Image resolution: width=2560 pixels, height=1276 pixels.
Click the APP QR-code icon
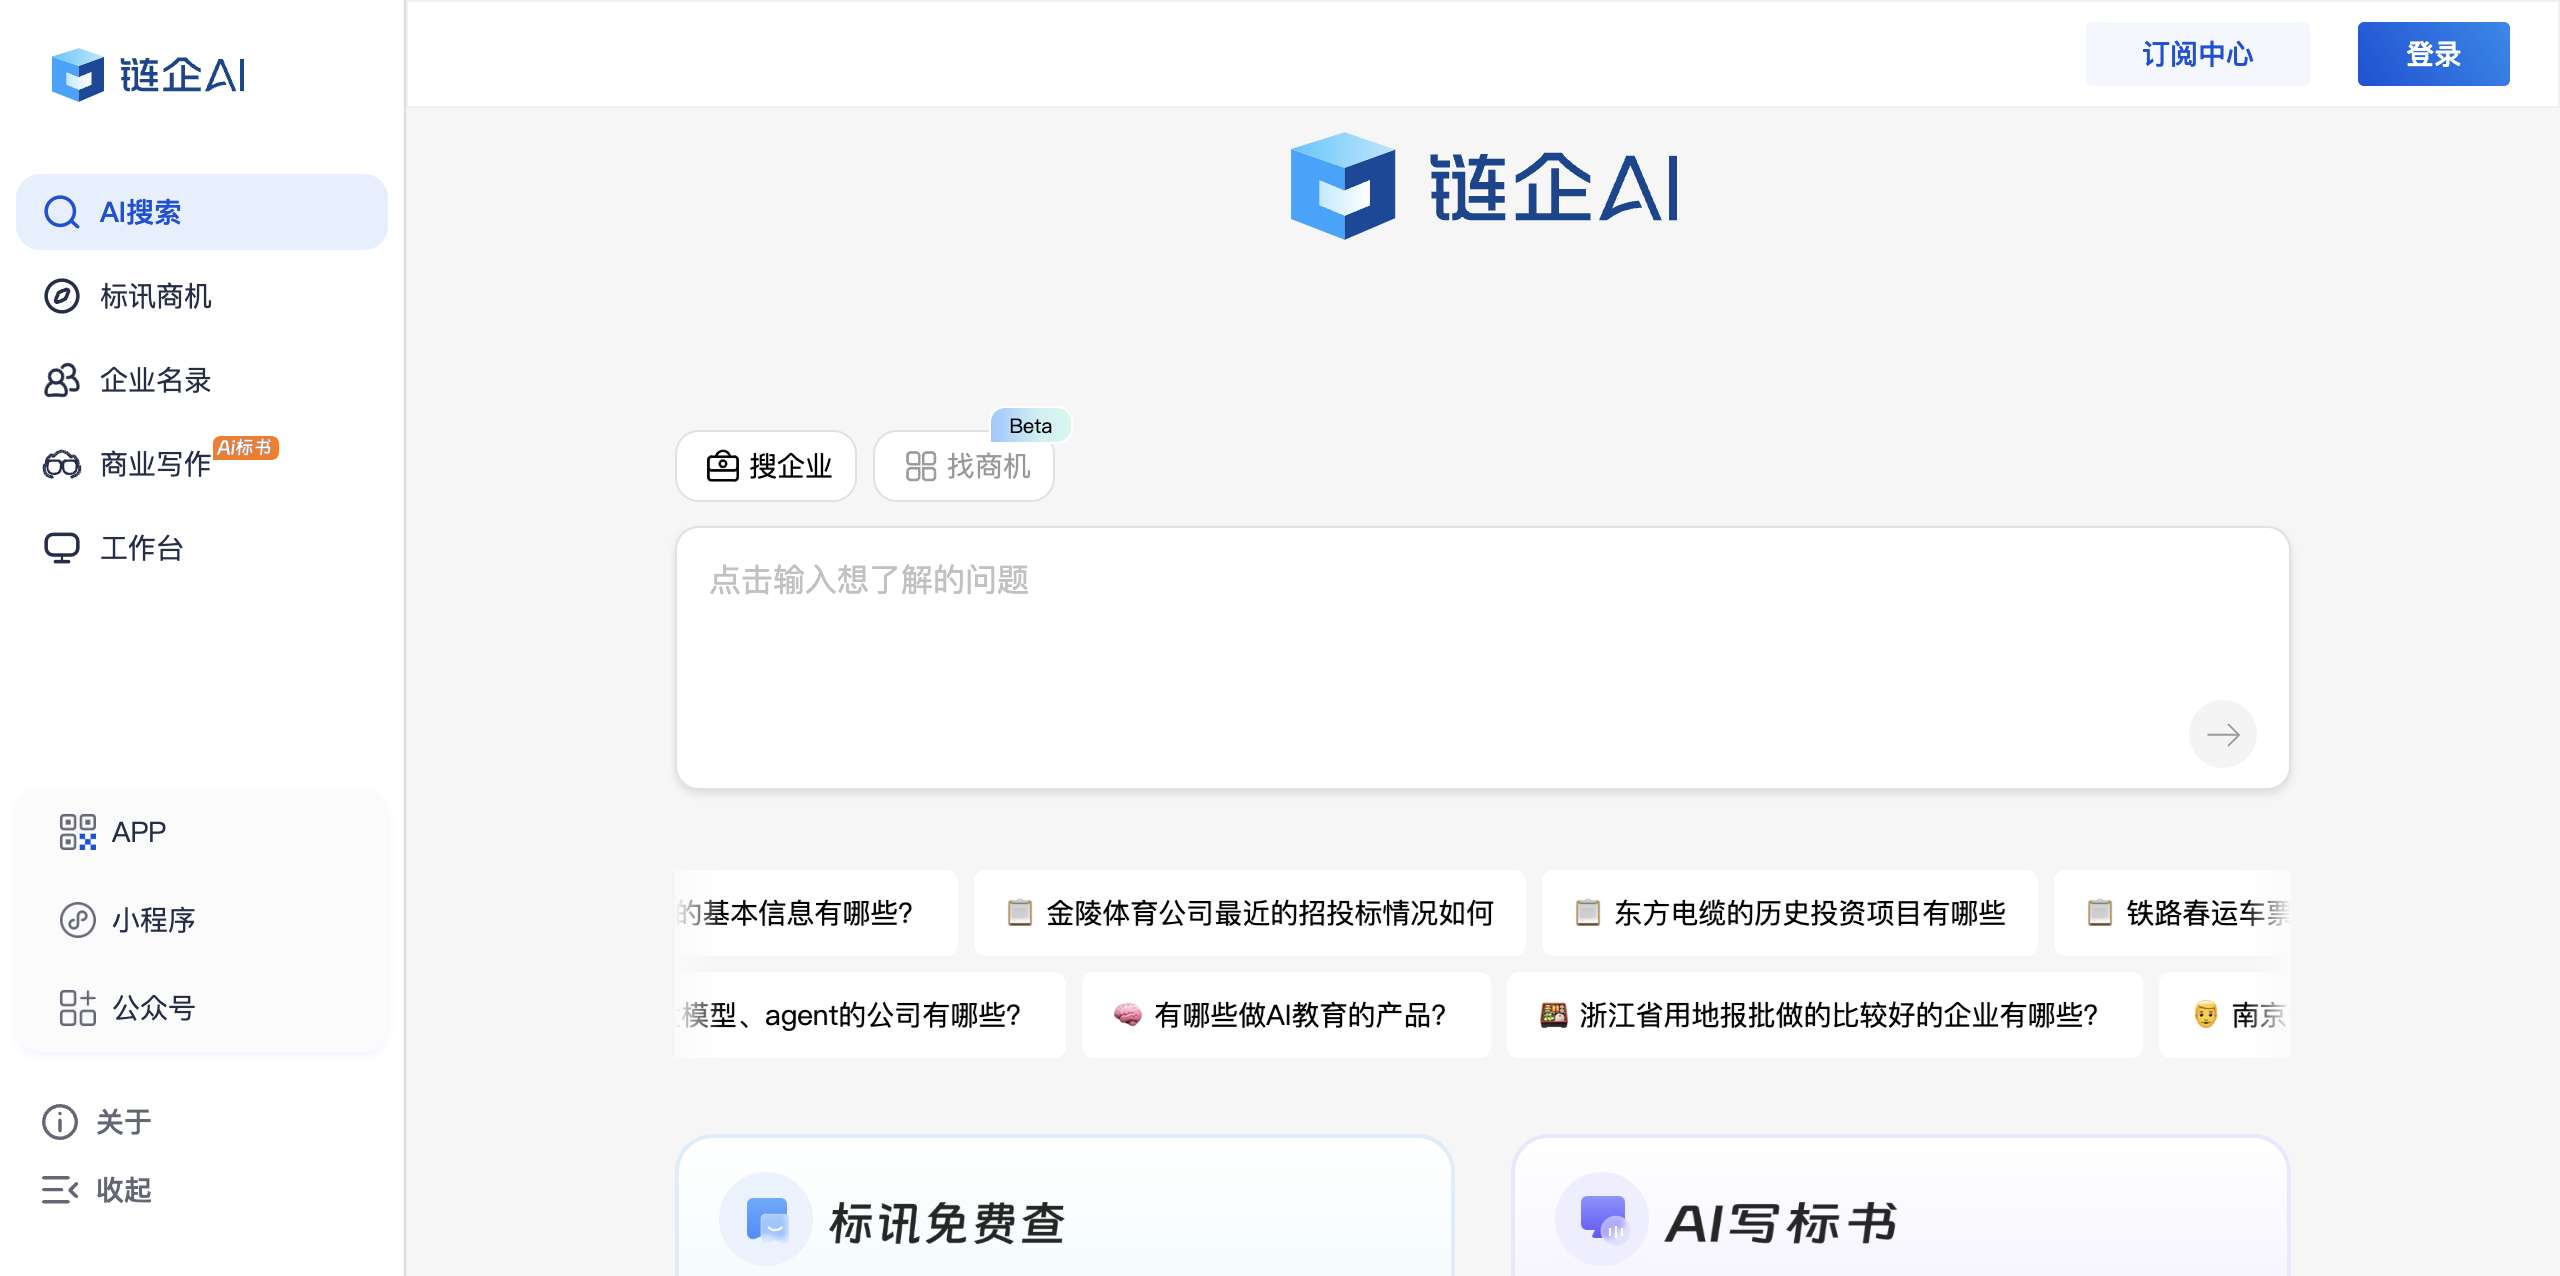tap(76, 831)
